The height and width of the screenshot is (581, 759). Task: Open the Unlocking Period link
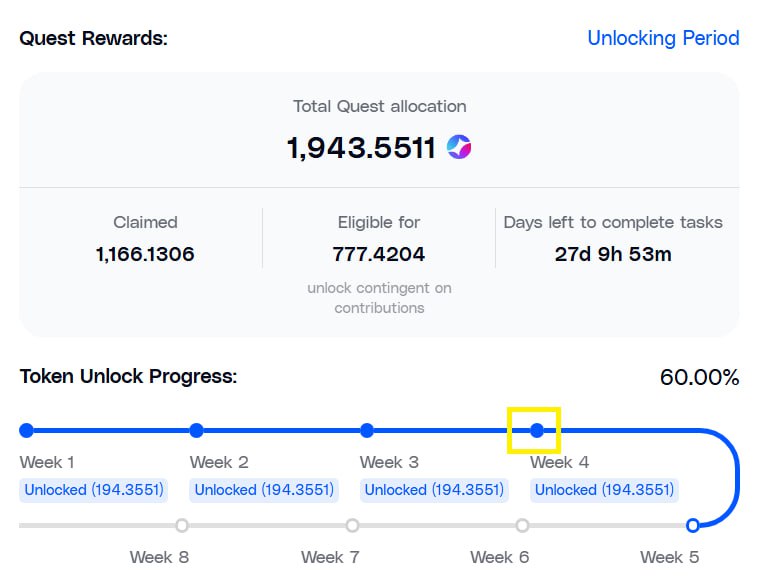click(x=663, y=38)
